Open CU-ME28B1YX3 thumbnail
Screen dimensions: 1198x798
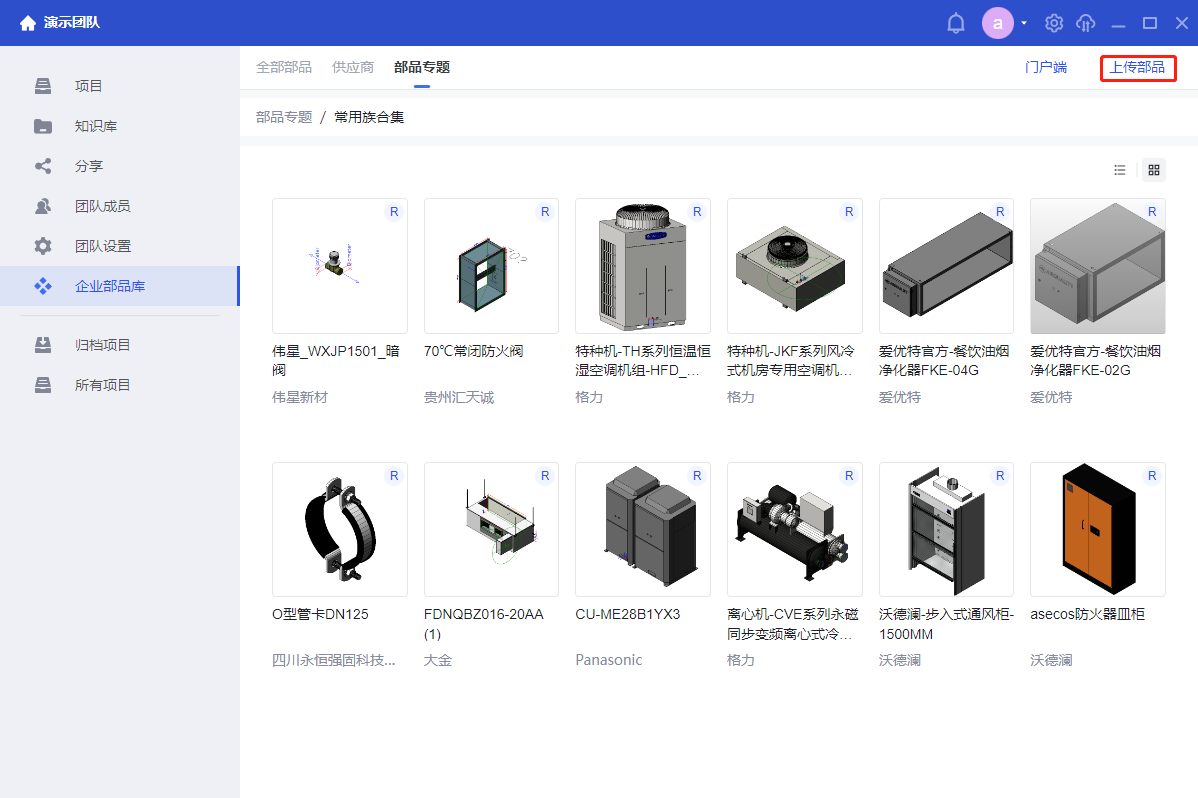point(643,529)
